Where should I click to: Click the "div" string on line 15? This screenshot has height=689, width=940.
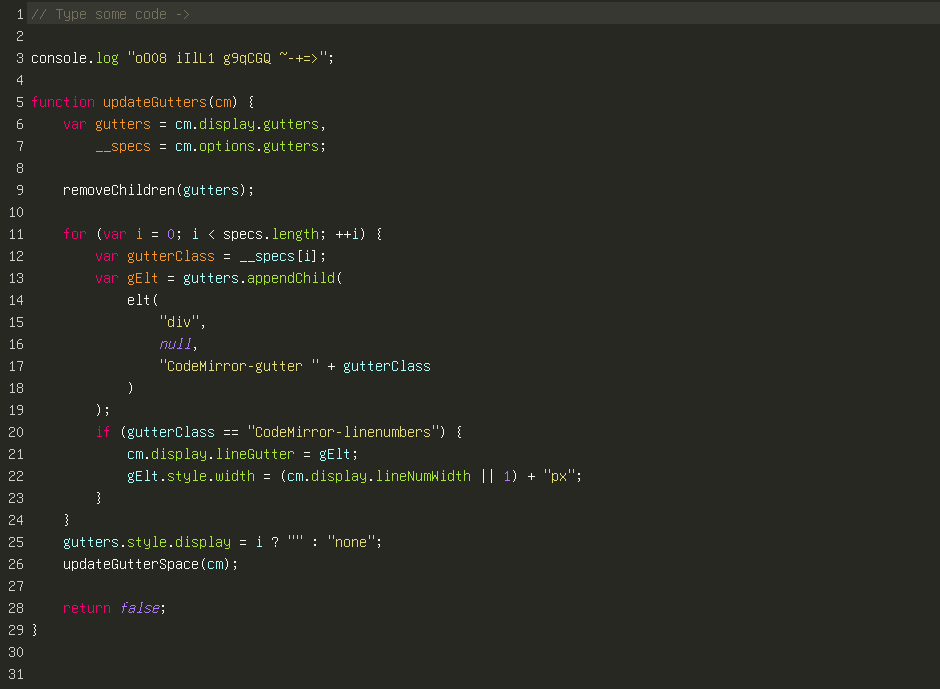[x=179, y=322]
